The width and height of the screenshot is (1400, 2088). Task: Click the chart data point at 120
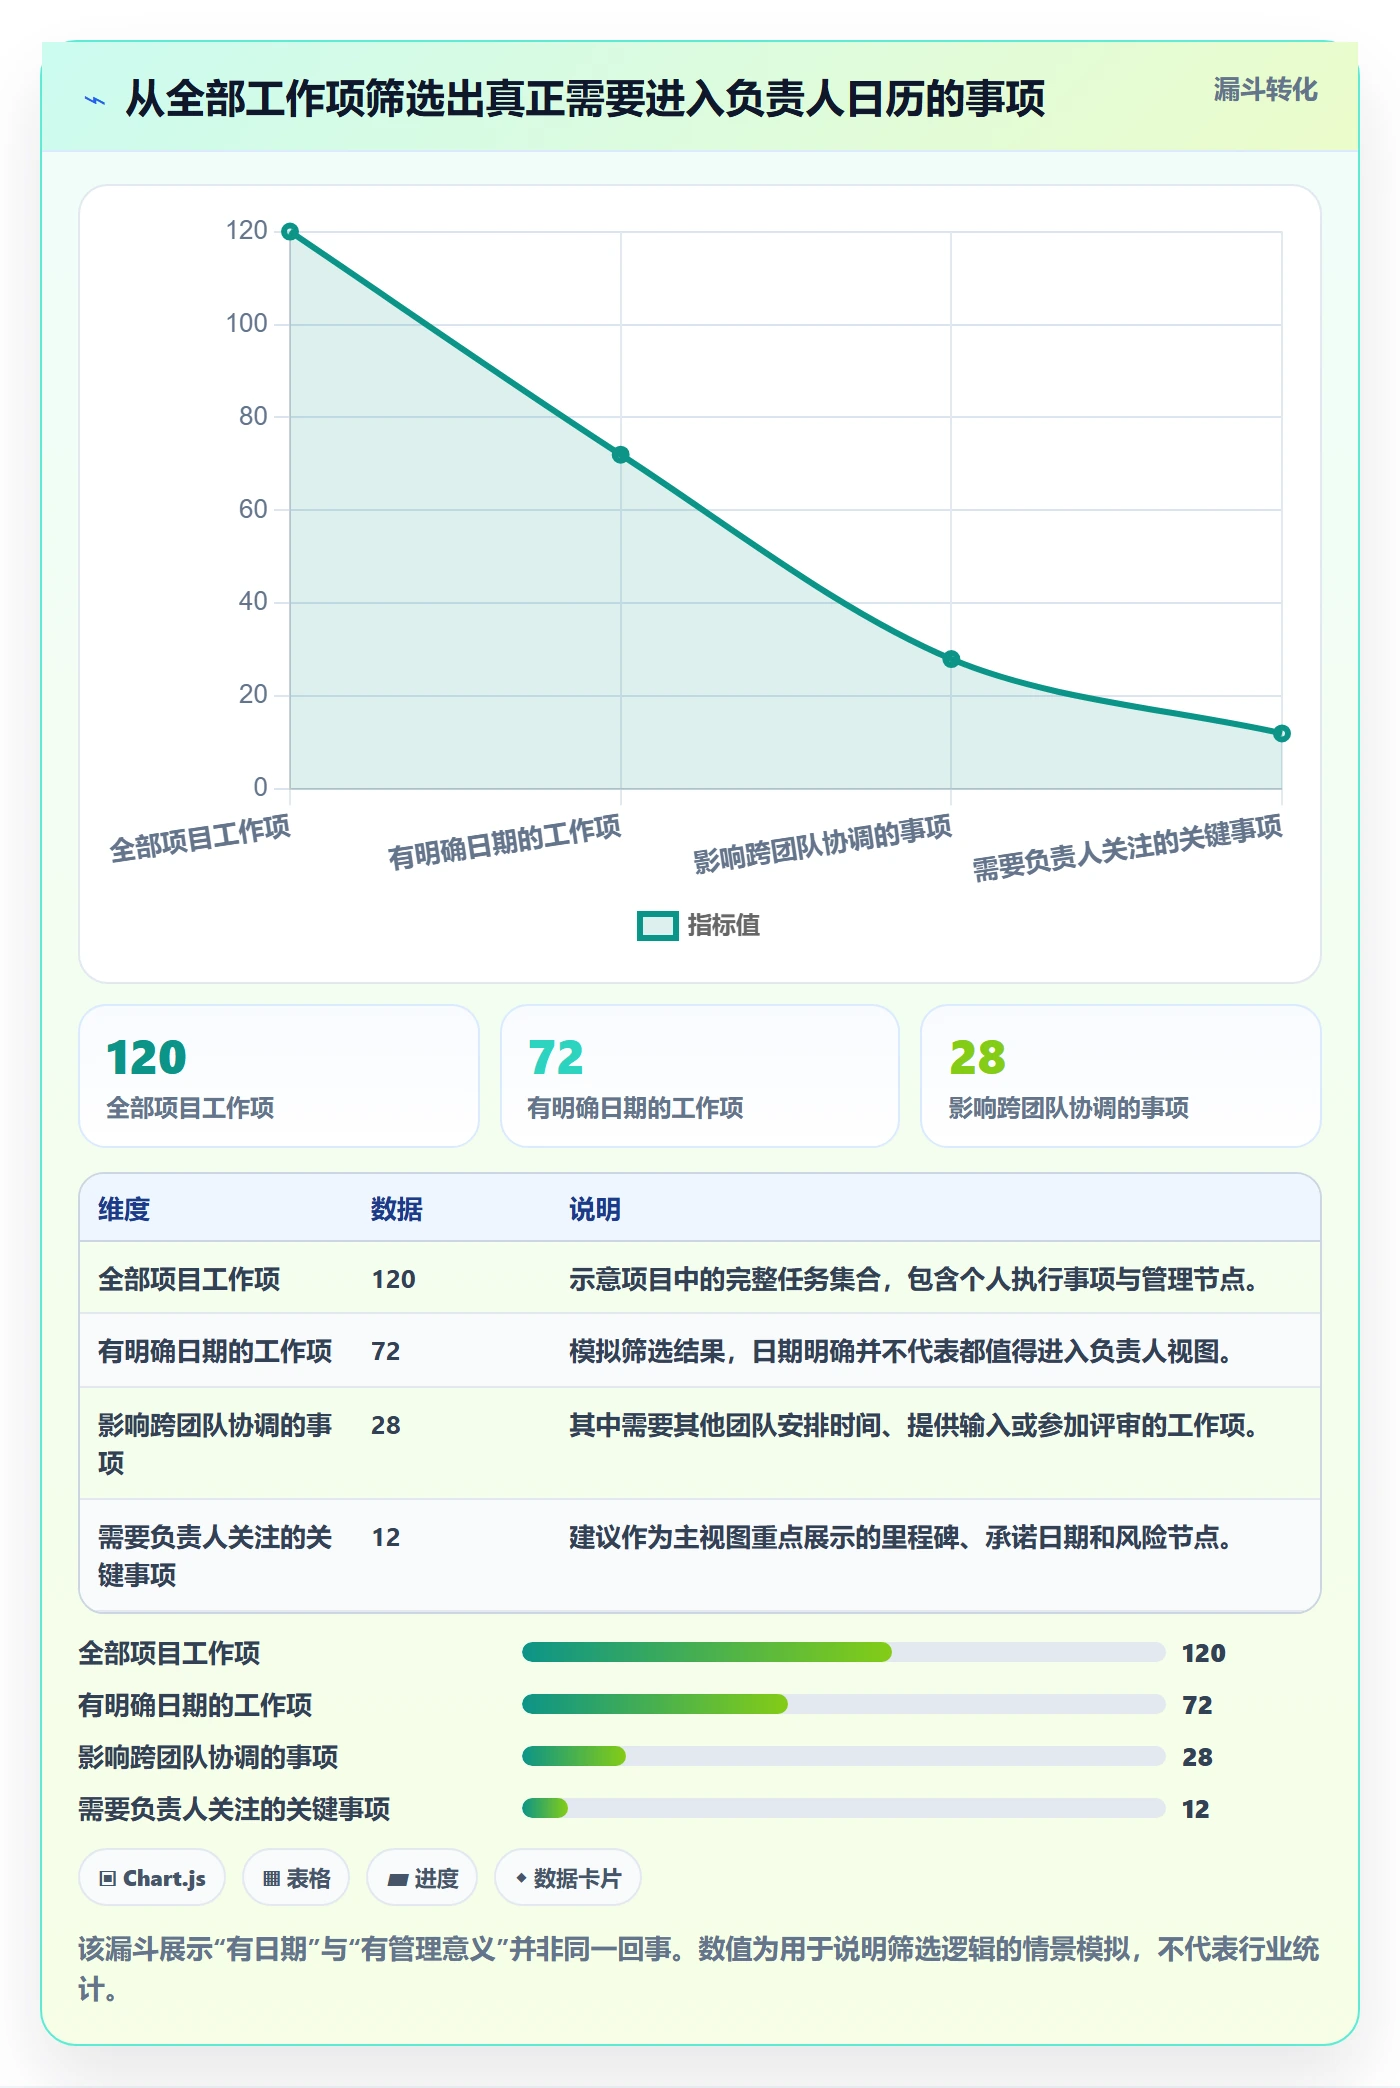(x=290, y=232)
